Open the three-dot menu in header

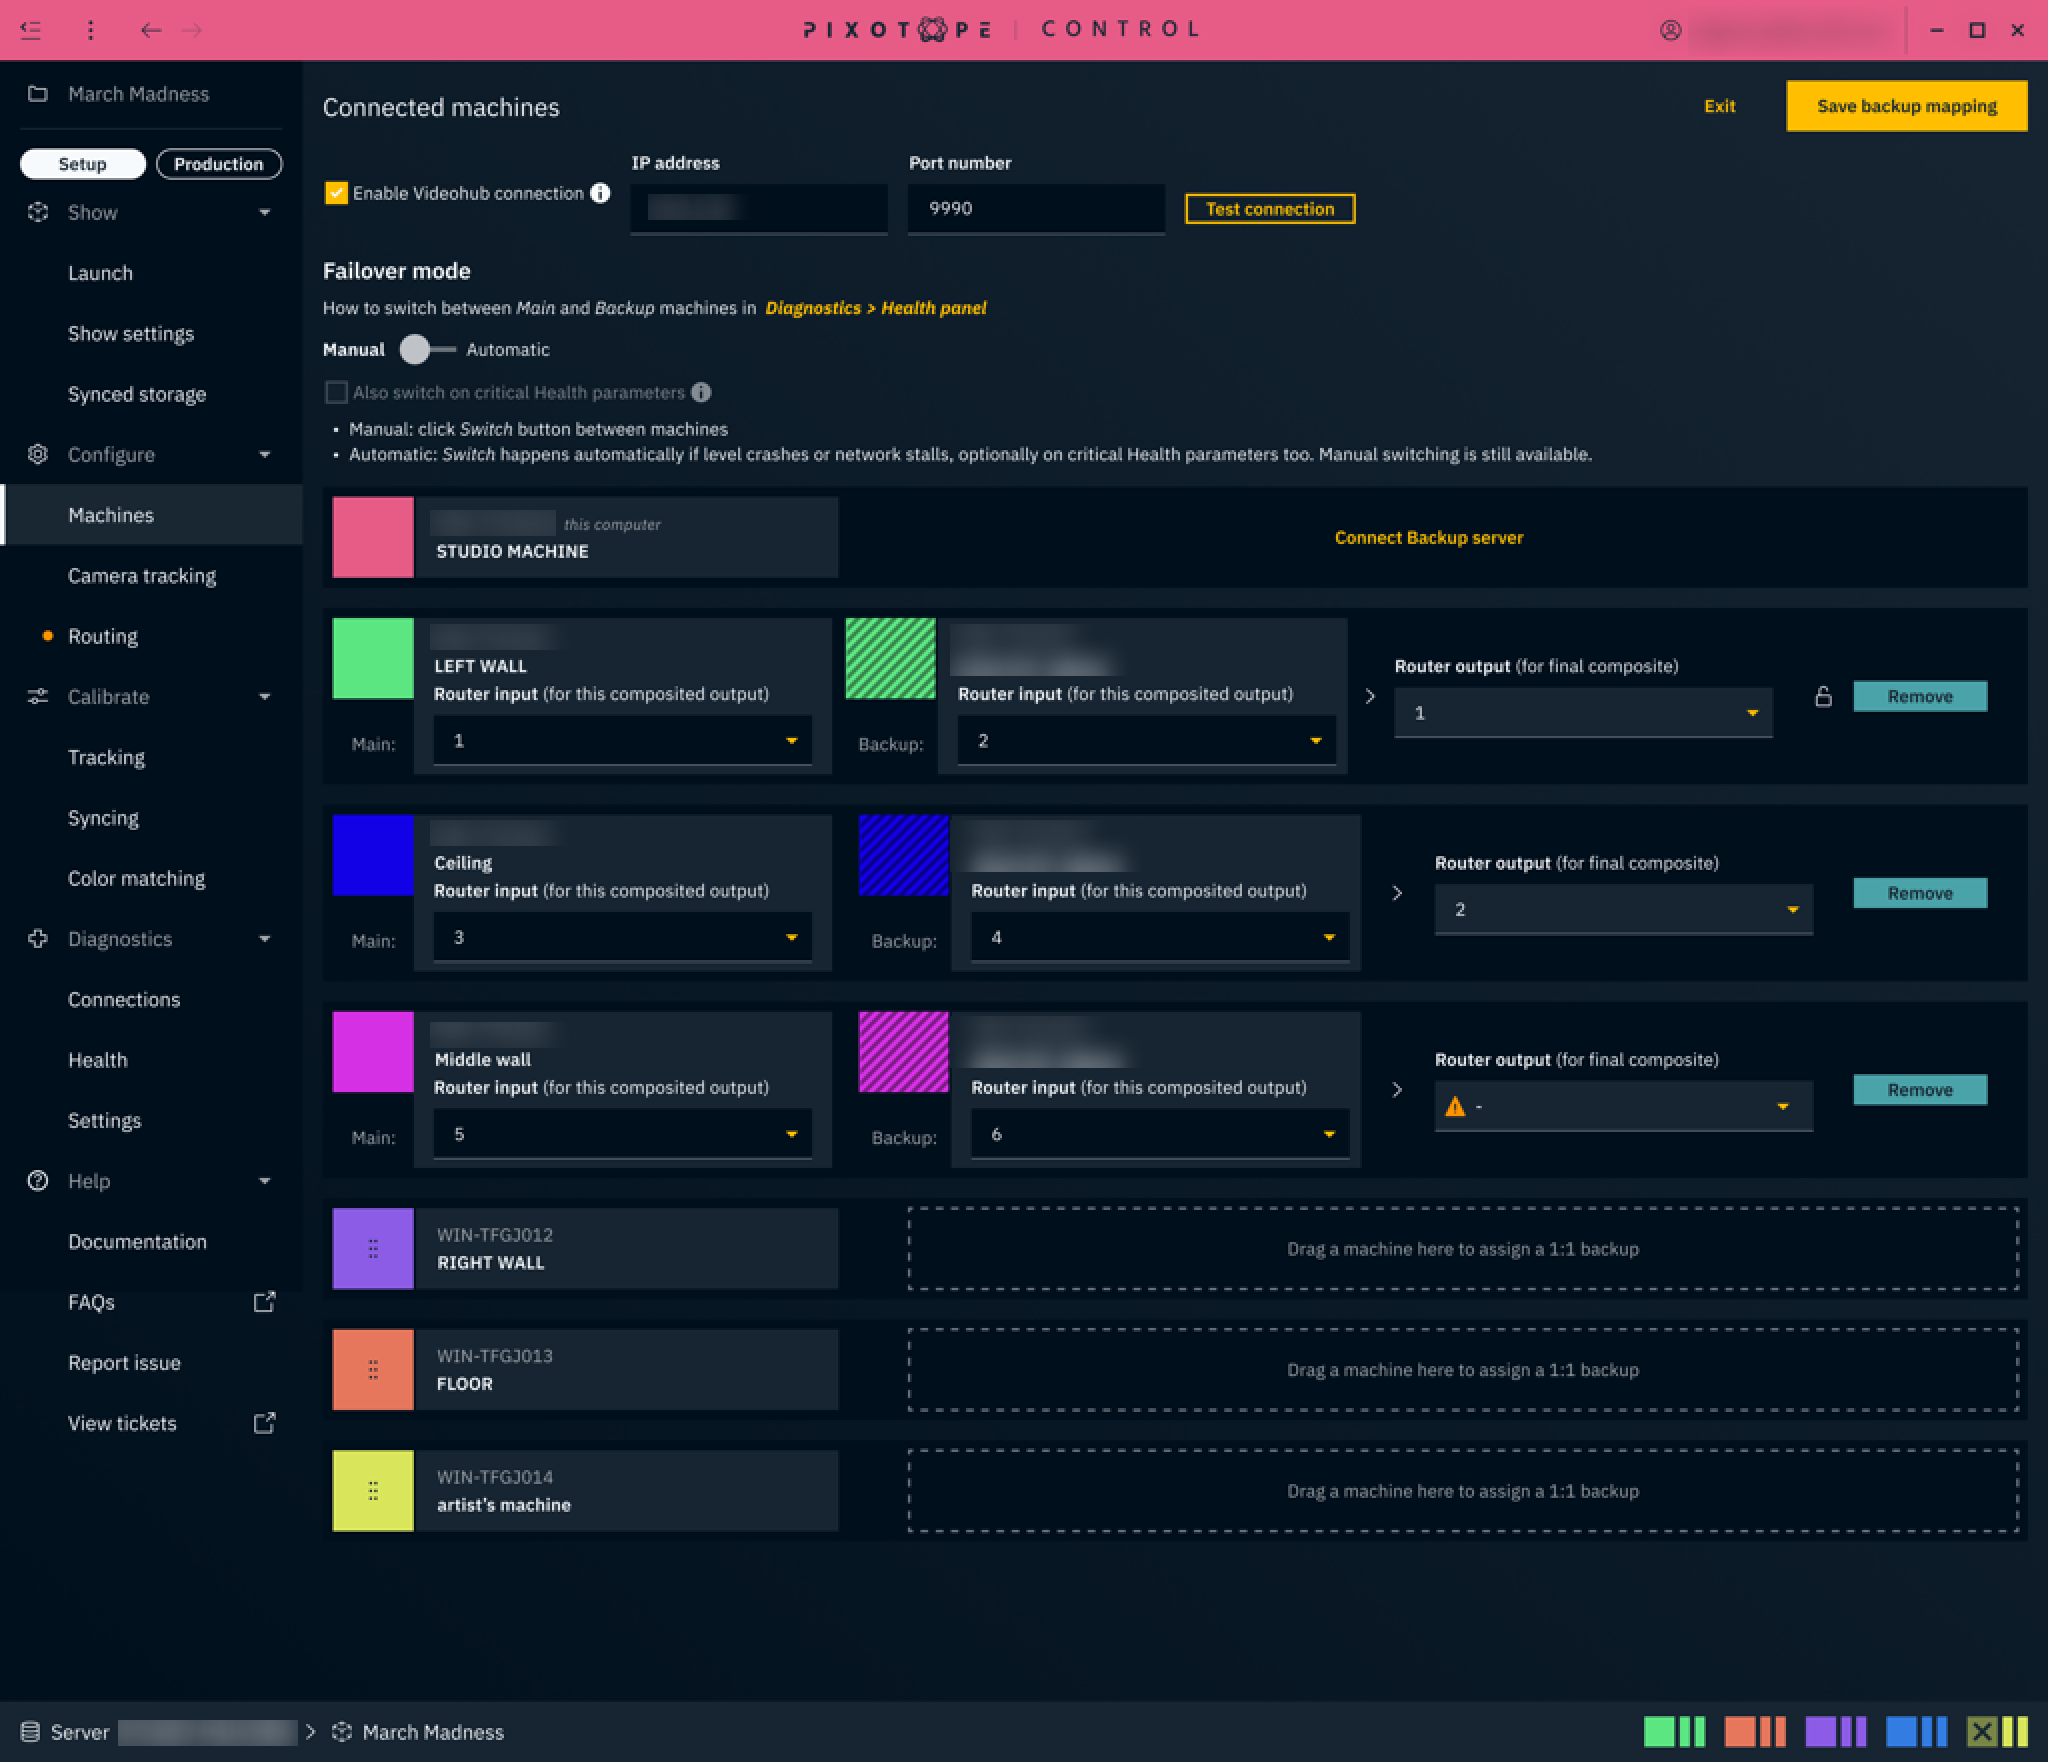point(90,30)
